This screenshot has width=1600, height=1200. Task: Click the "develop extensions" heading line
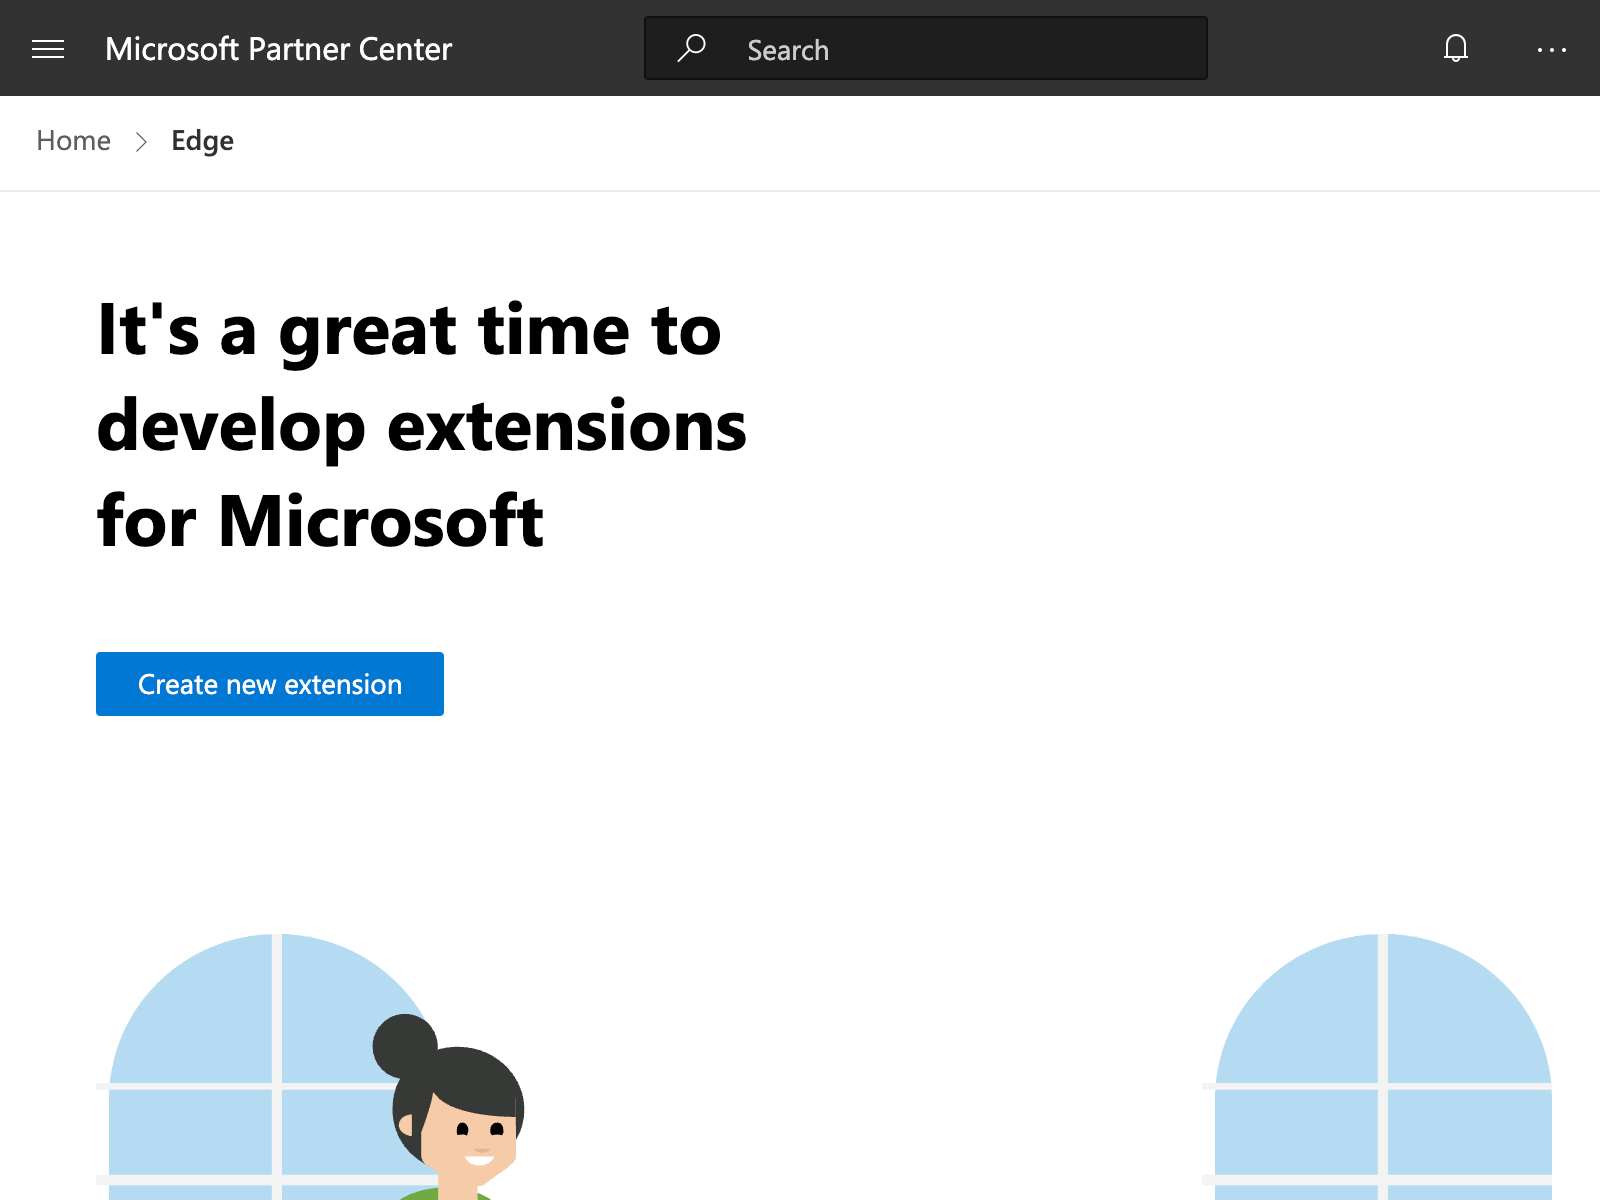pyautogui.click(x=421, y=427)
